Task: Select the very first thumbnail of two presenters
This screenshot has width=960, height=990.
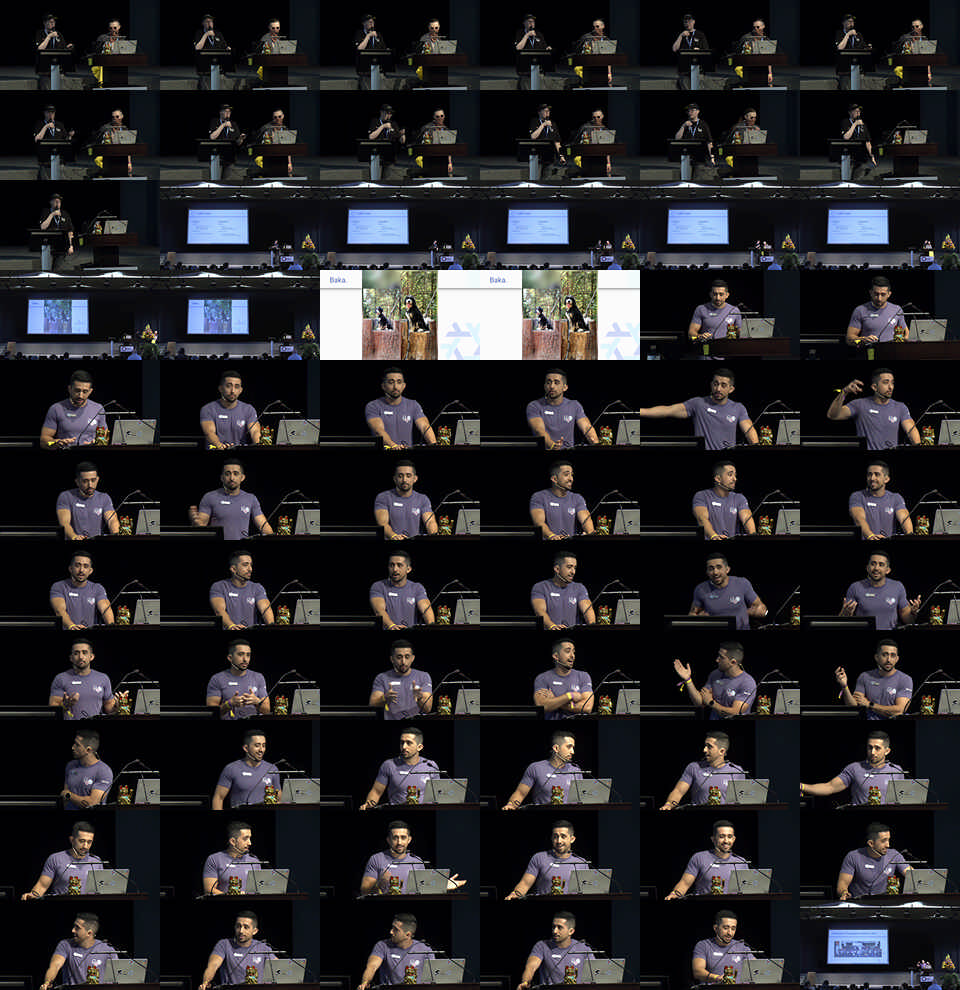Action: click(80, 45)
